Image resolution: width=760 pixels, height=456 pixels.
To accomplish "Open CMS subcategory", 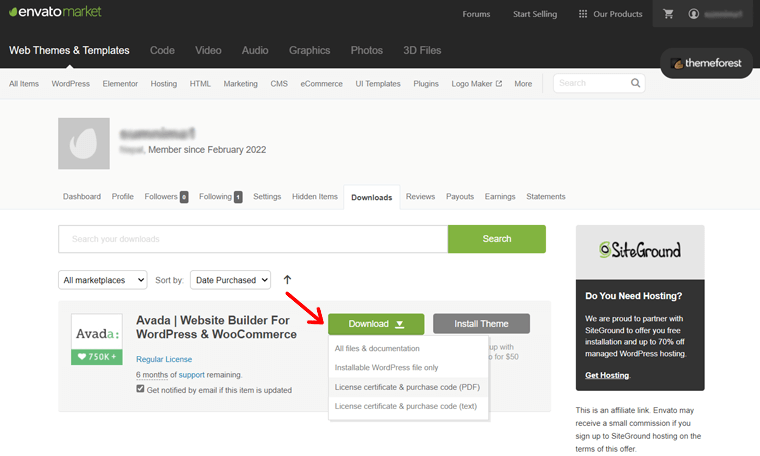I will [279, 84].
